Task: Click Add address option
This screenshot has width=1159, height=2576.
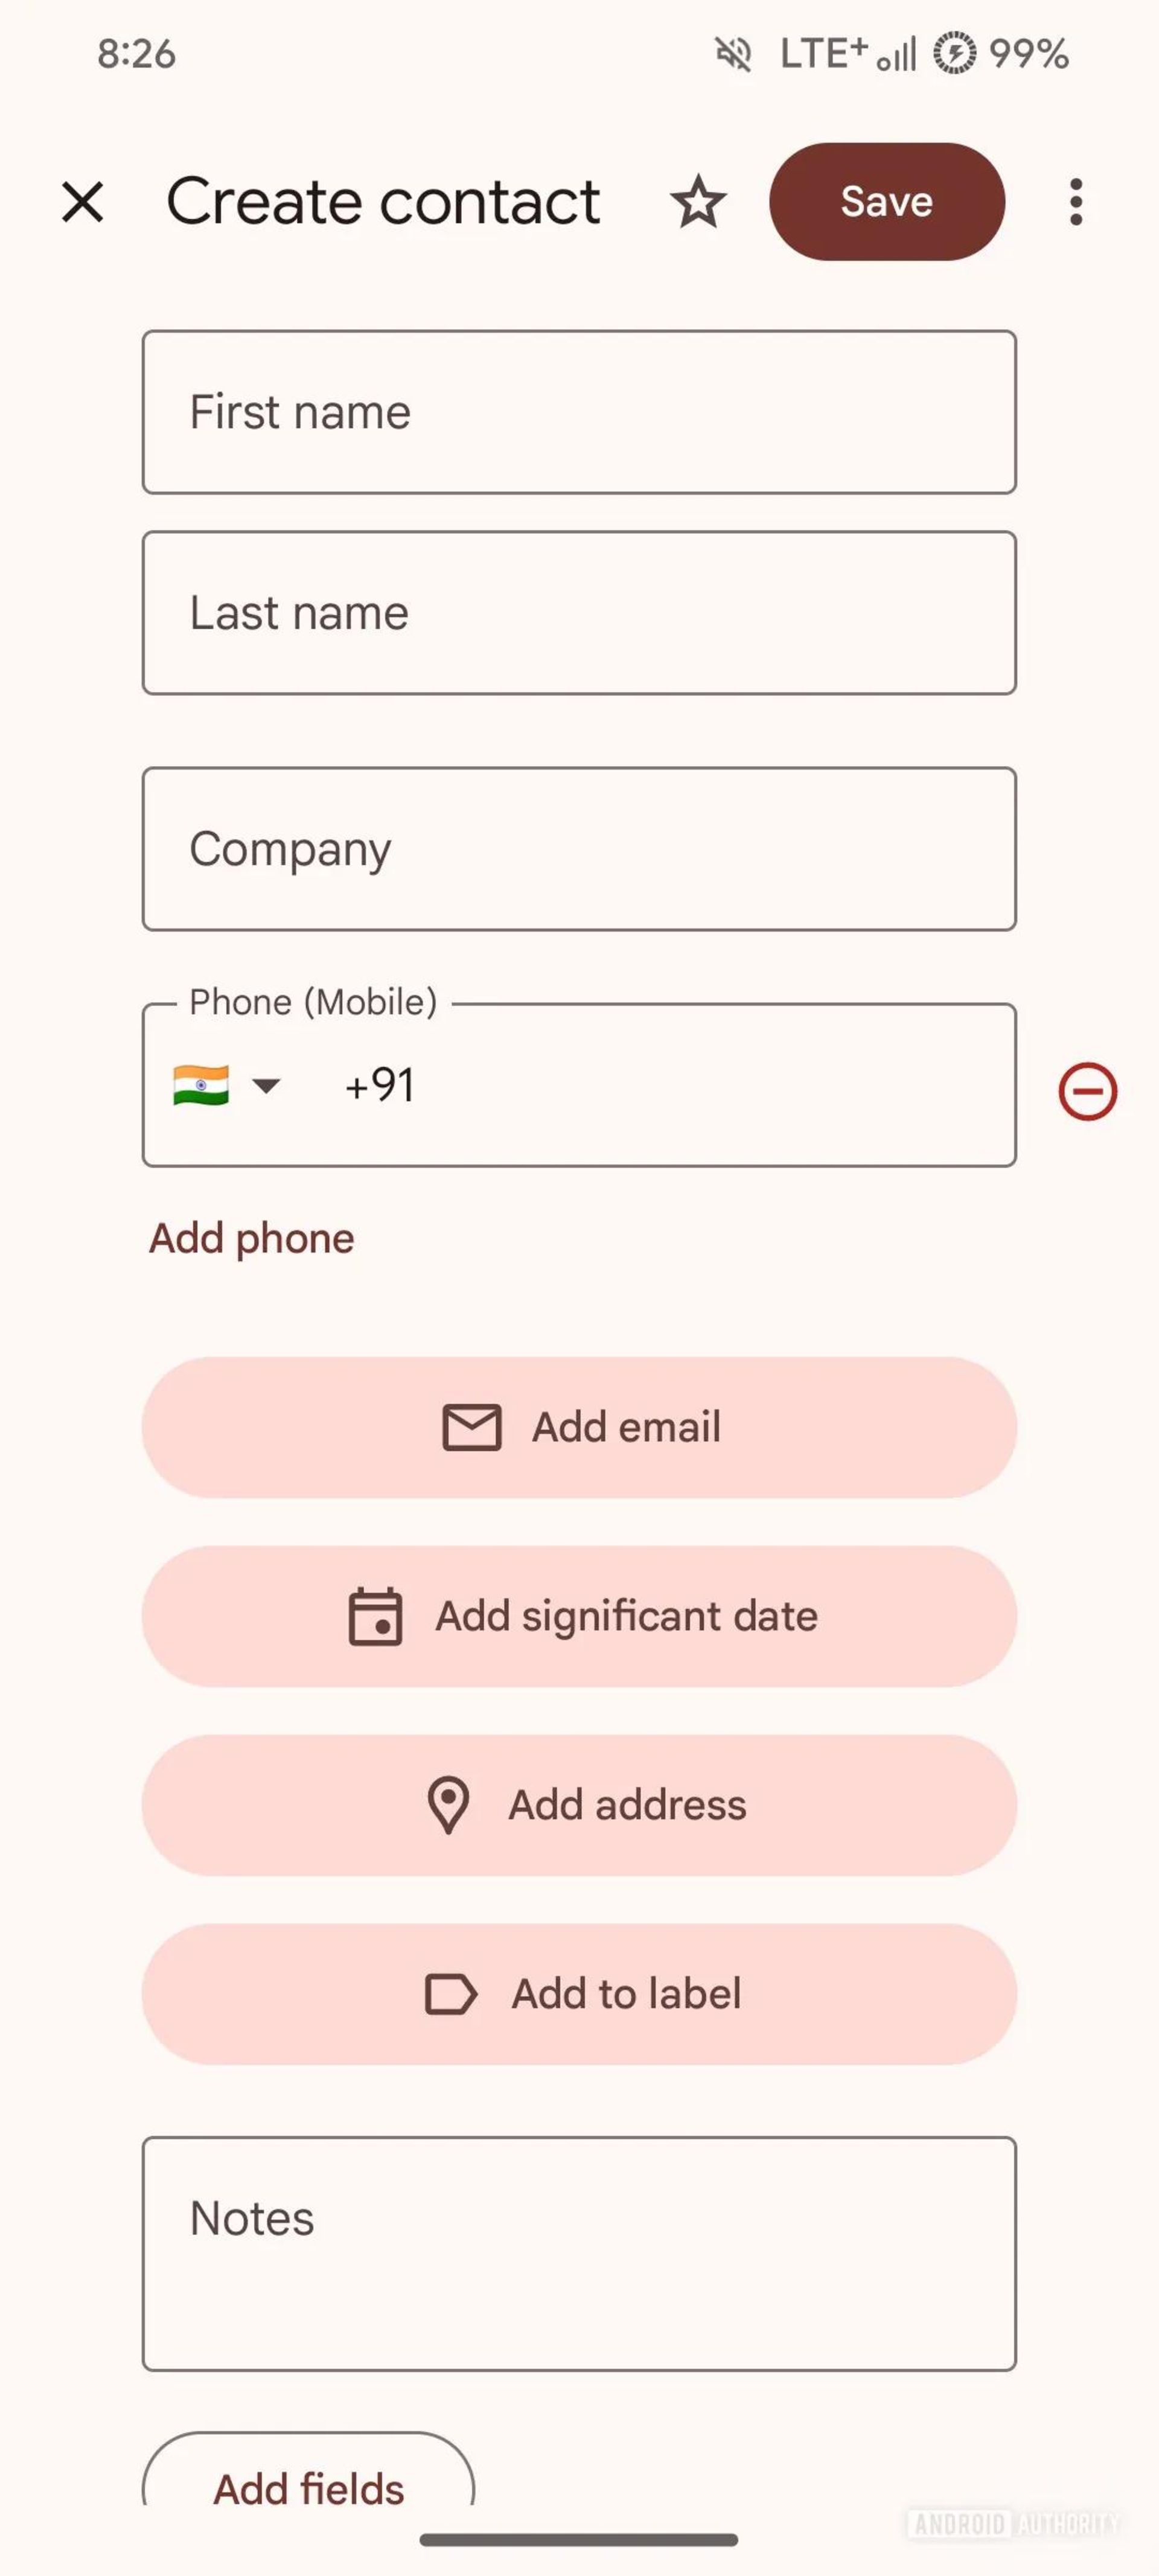Action: pyautogui.click(x=579, y=1804)
